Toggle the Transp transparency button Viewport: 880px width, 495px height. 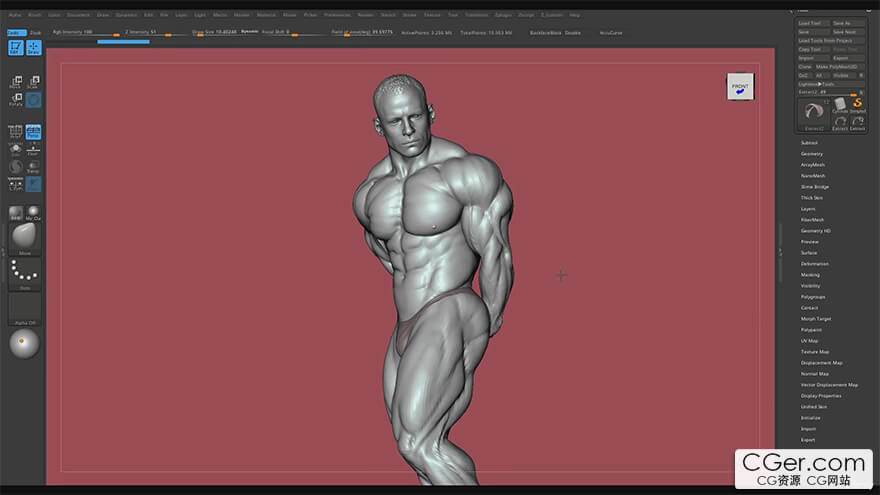pyautogui.click(x=33, y=167)
